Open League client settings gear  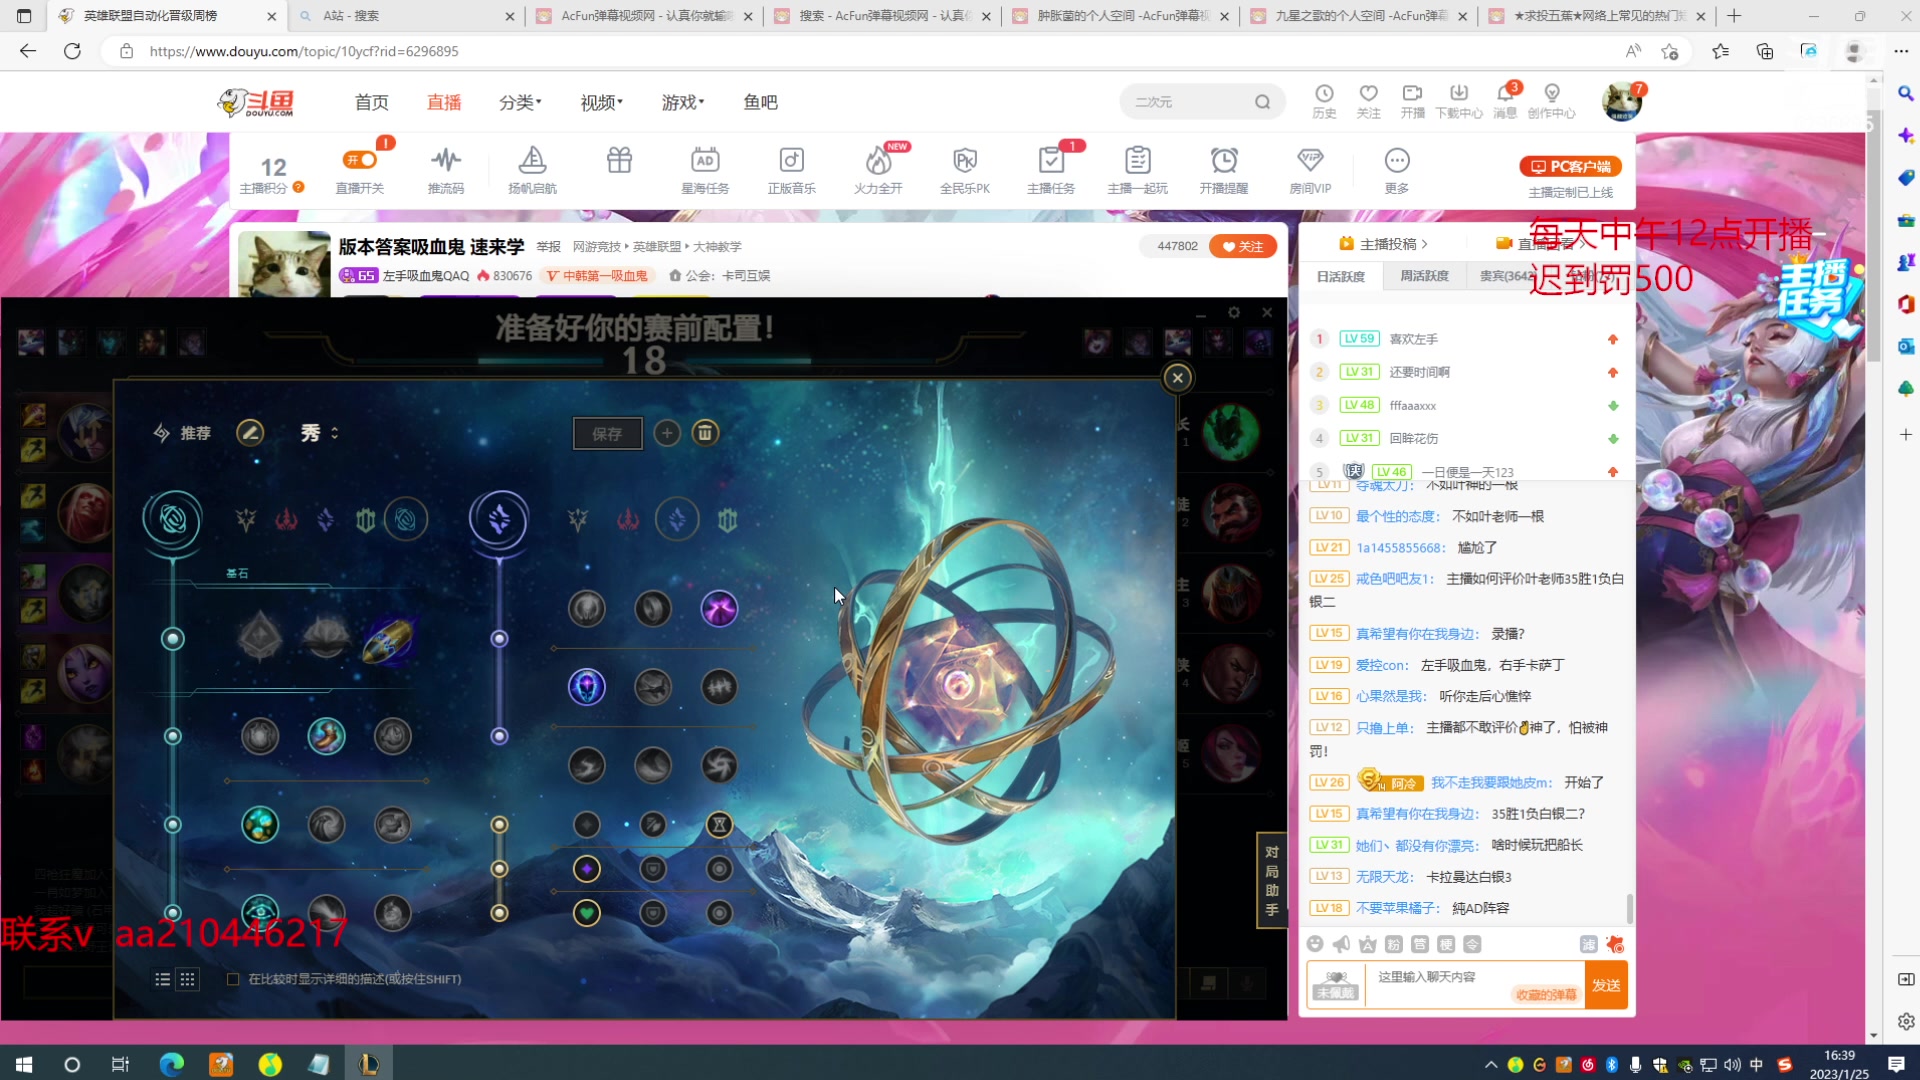(1234, 313)
